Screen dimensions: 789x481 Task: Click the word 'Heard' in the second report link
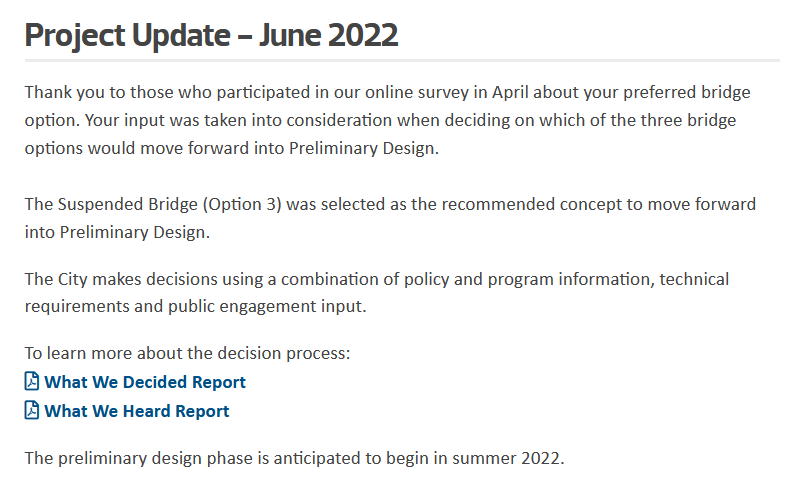(x=147, y=412)
